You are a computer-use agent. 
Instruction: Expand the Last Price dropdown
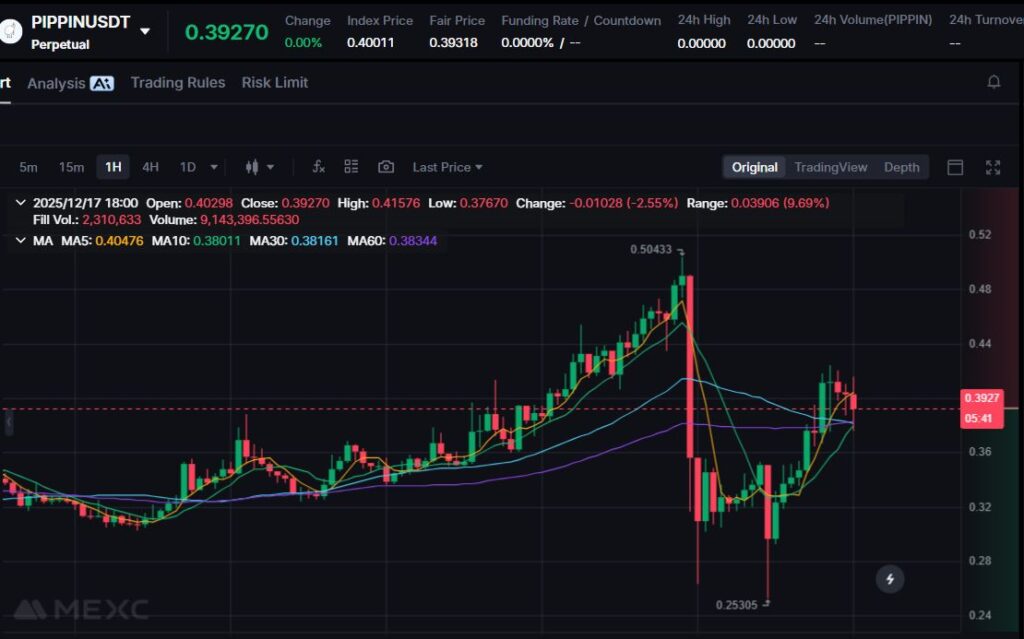click(x=447, y=167)
